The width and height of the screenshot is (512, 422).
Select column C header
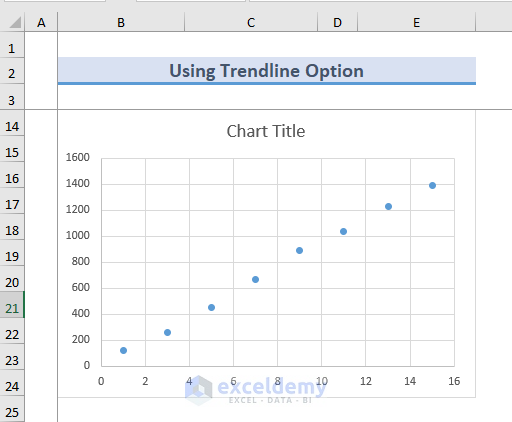[251, 22]
